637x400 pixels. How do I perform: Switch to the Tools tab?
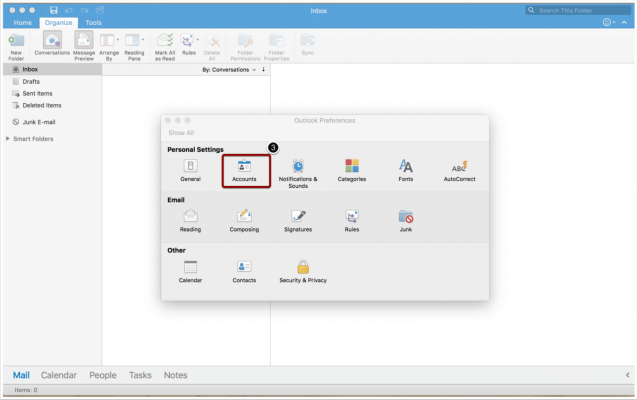tap(93, 23)
